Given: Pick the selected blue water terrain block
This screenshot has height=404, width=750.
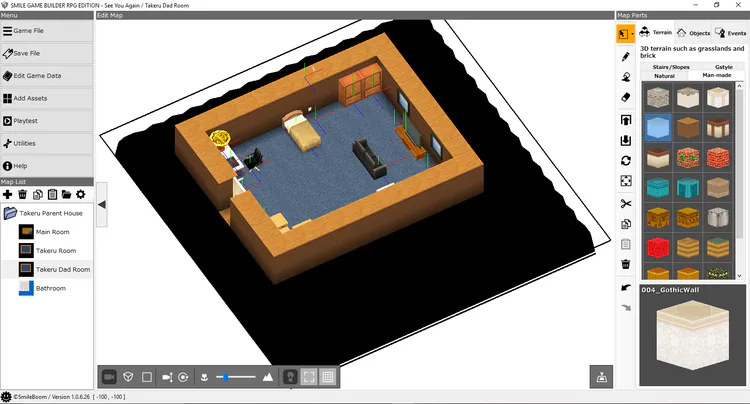Looking at the screenshot, I should (658, 127).
